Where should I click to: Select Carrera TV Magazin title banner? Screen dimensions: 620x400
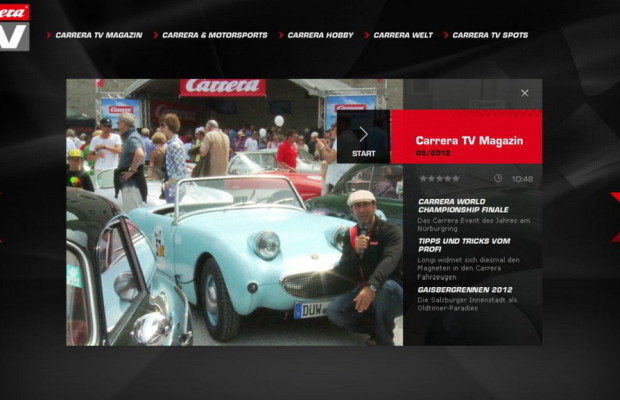467,137
